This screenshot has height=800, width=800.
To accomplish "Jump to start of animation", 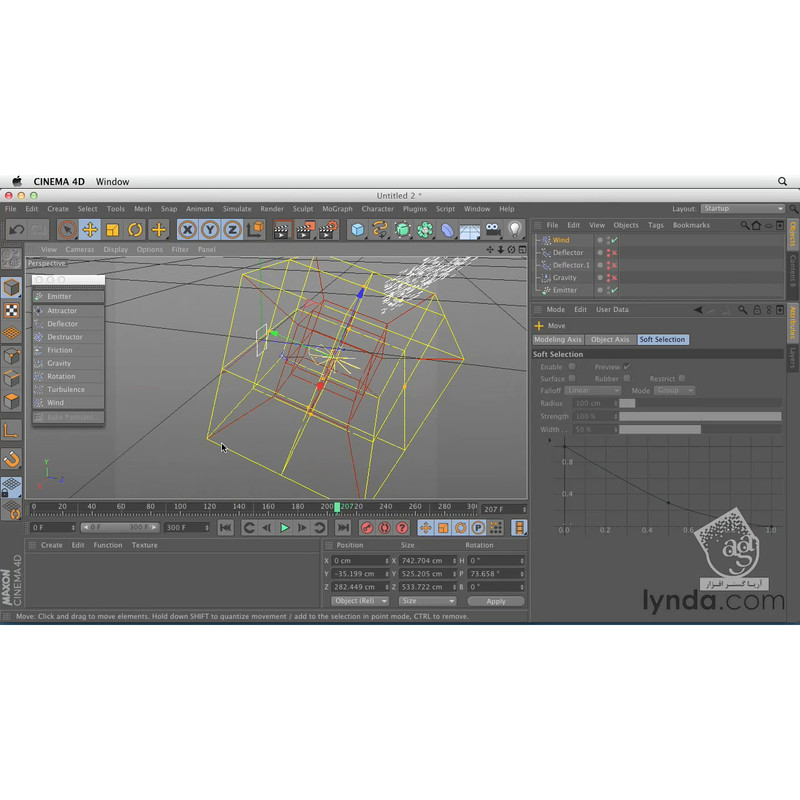I will (x=226, y=528).
